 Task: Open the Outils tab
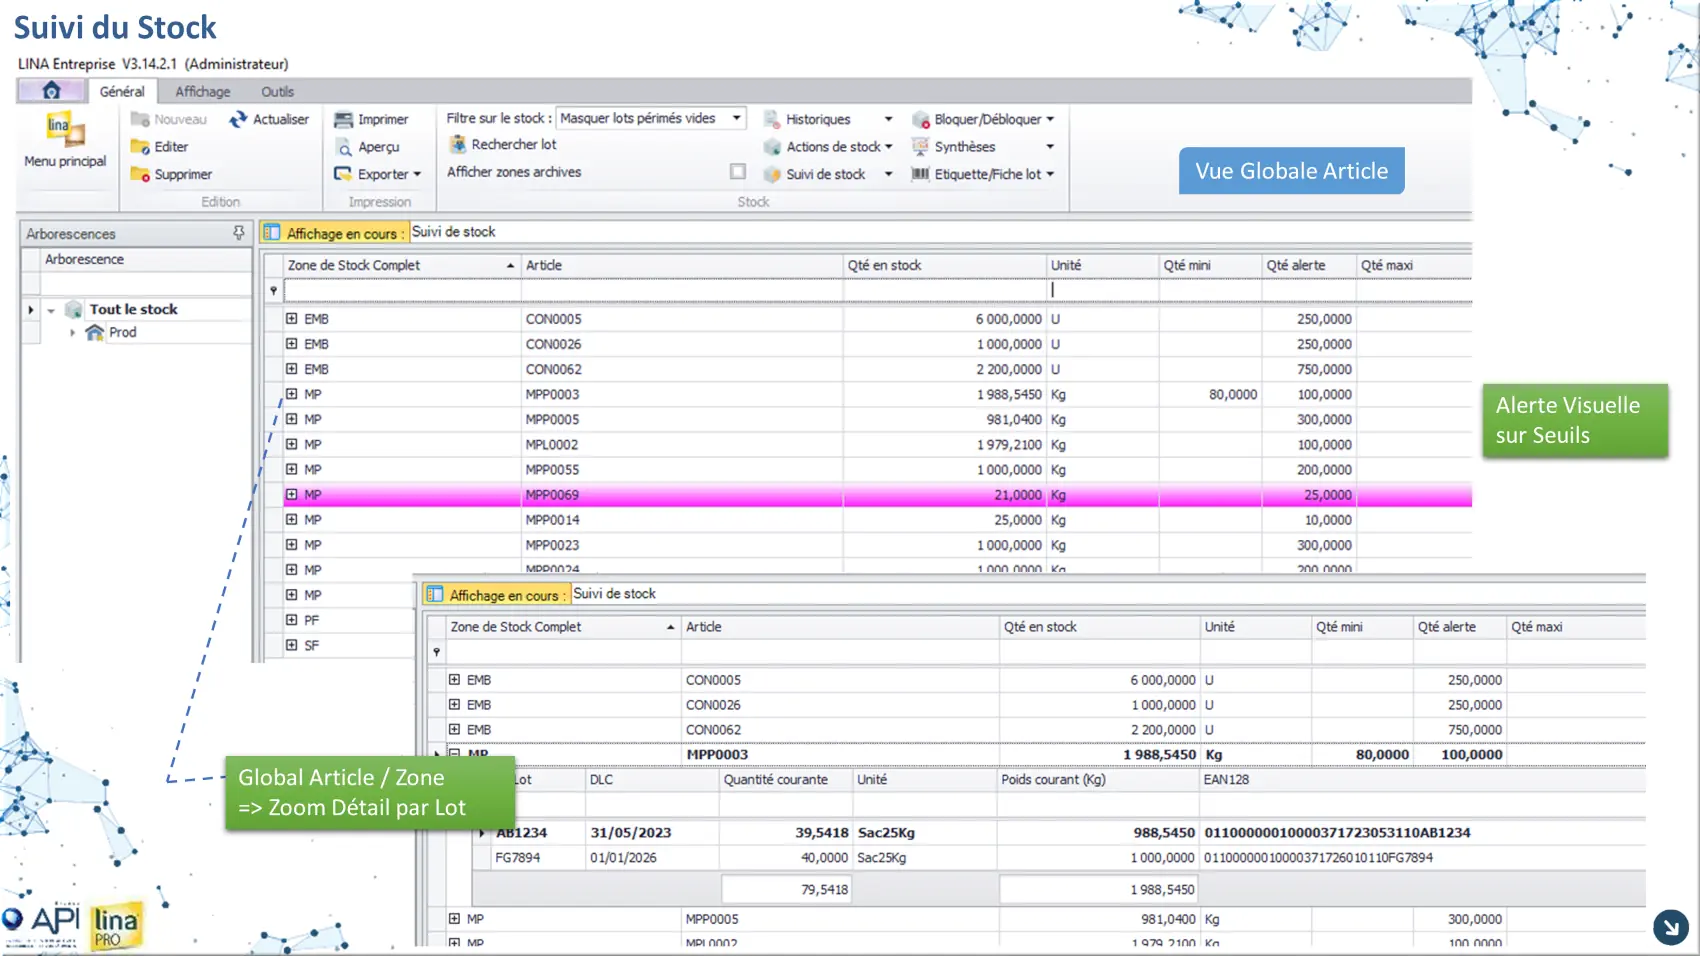coord(277,91)
